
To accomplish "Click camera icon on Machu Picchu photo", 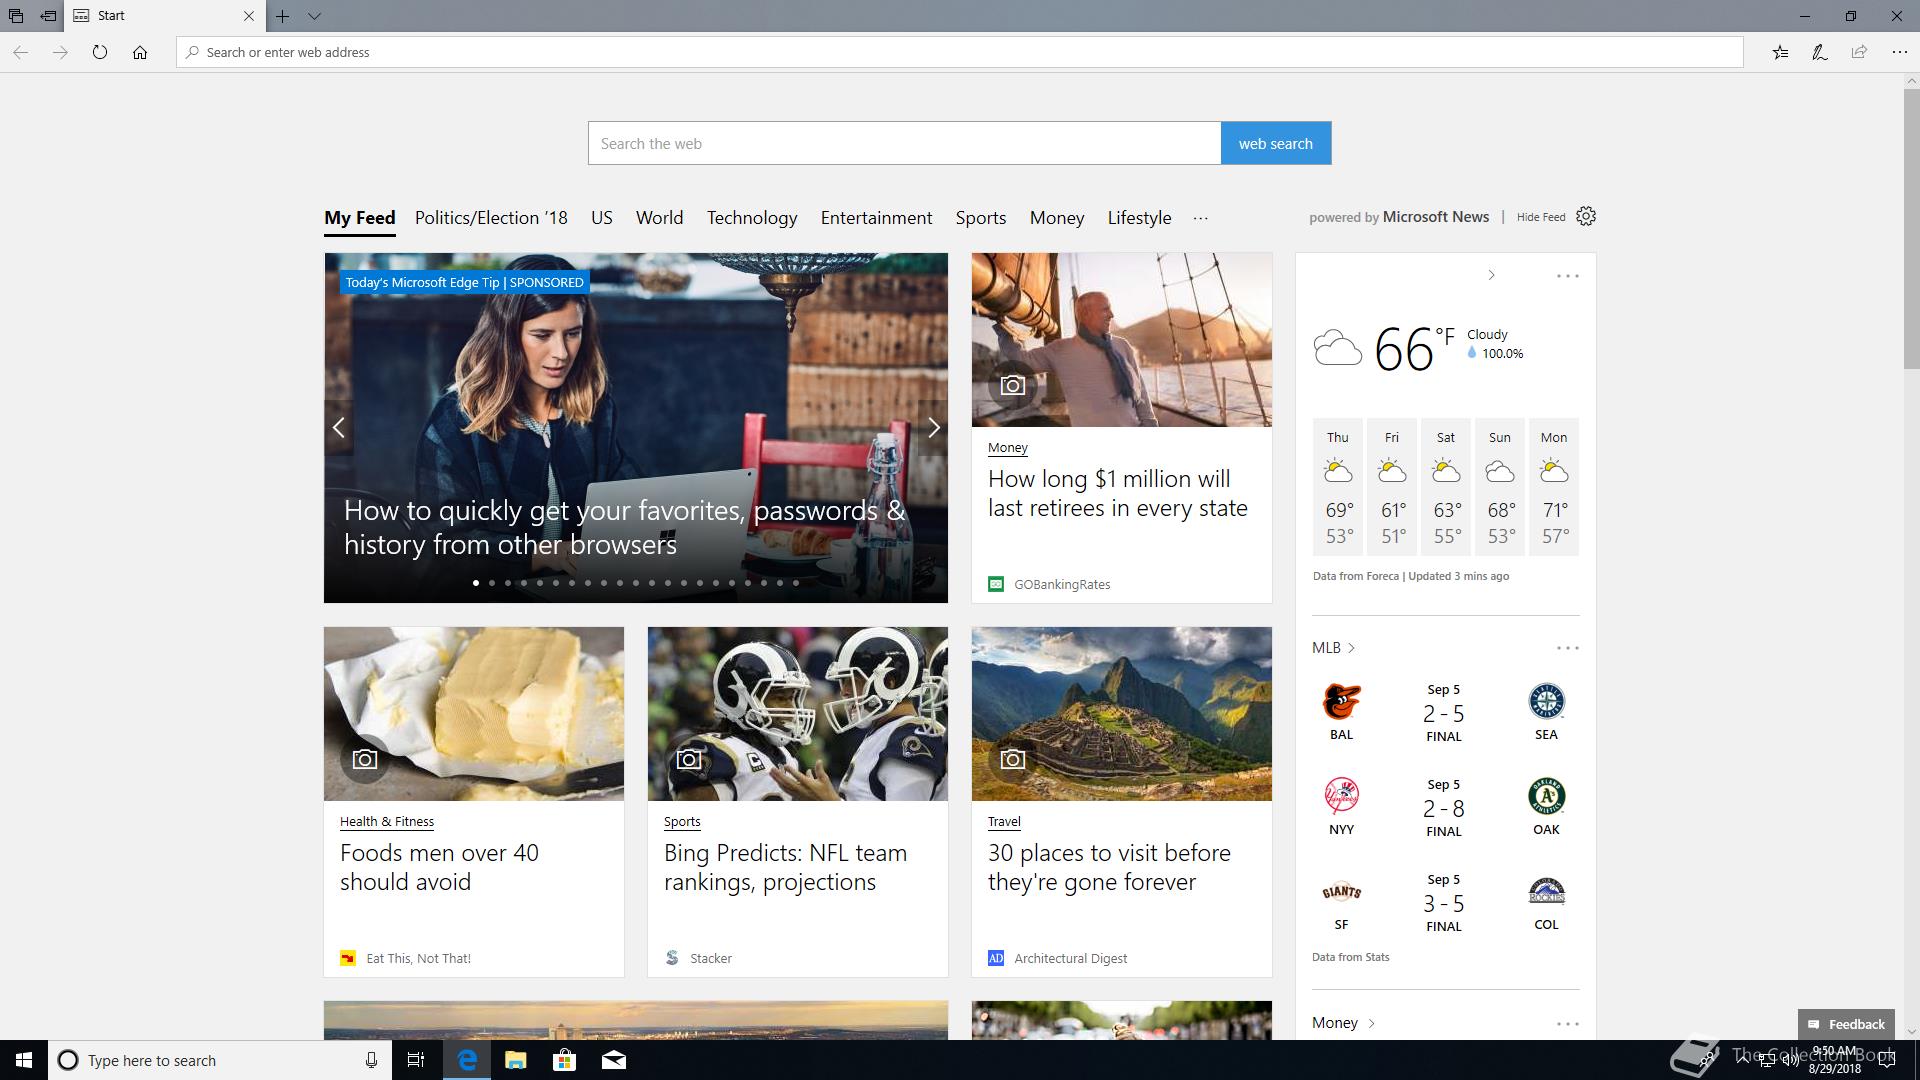I will [x=1012, y=759].
